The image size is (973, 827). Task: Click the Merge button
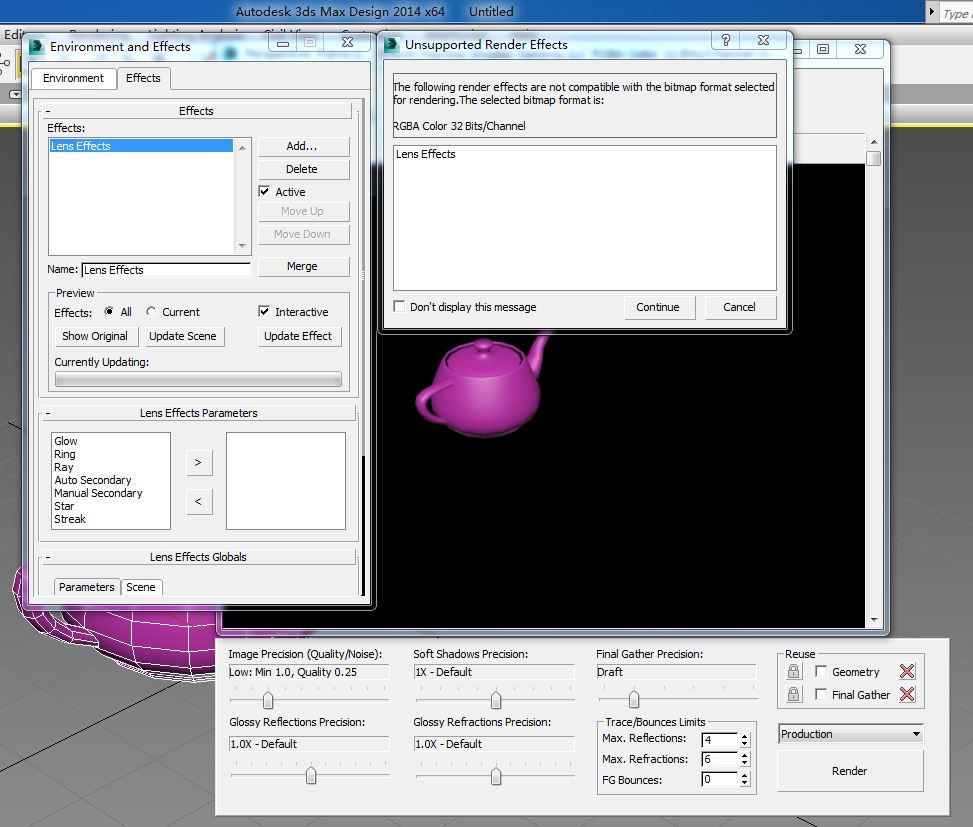coord(302,266)
